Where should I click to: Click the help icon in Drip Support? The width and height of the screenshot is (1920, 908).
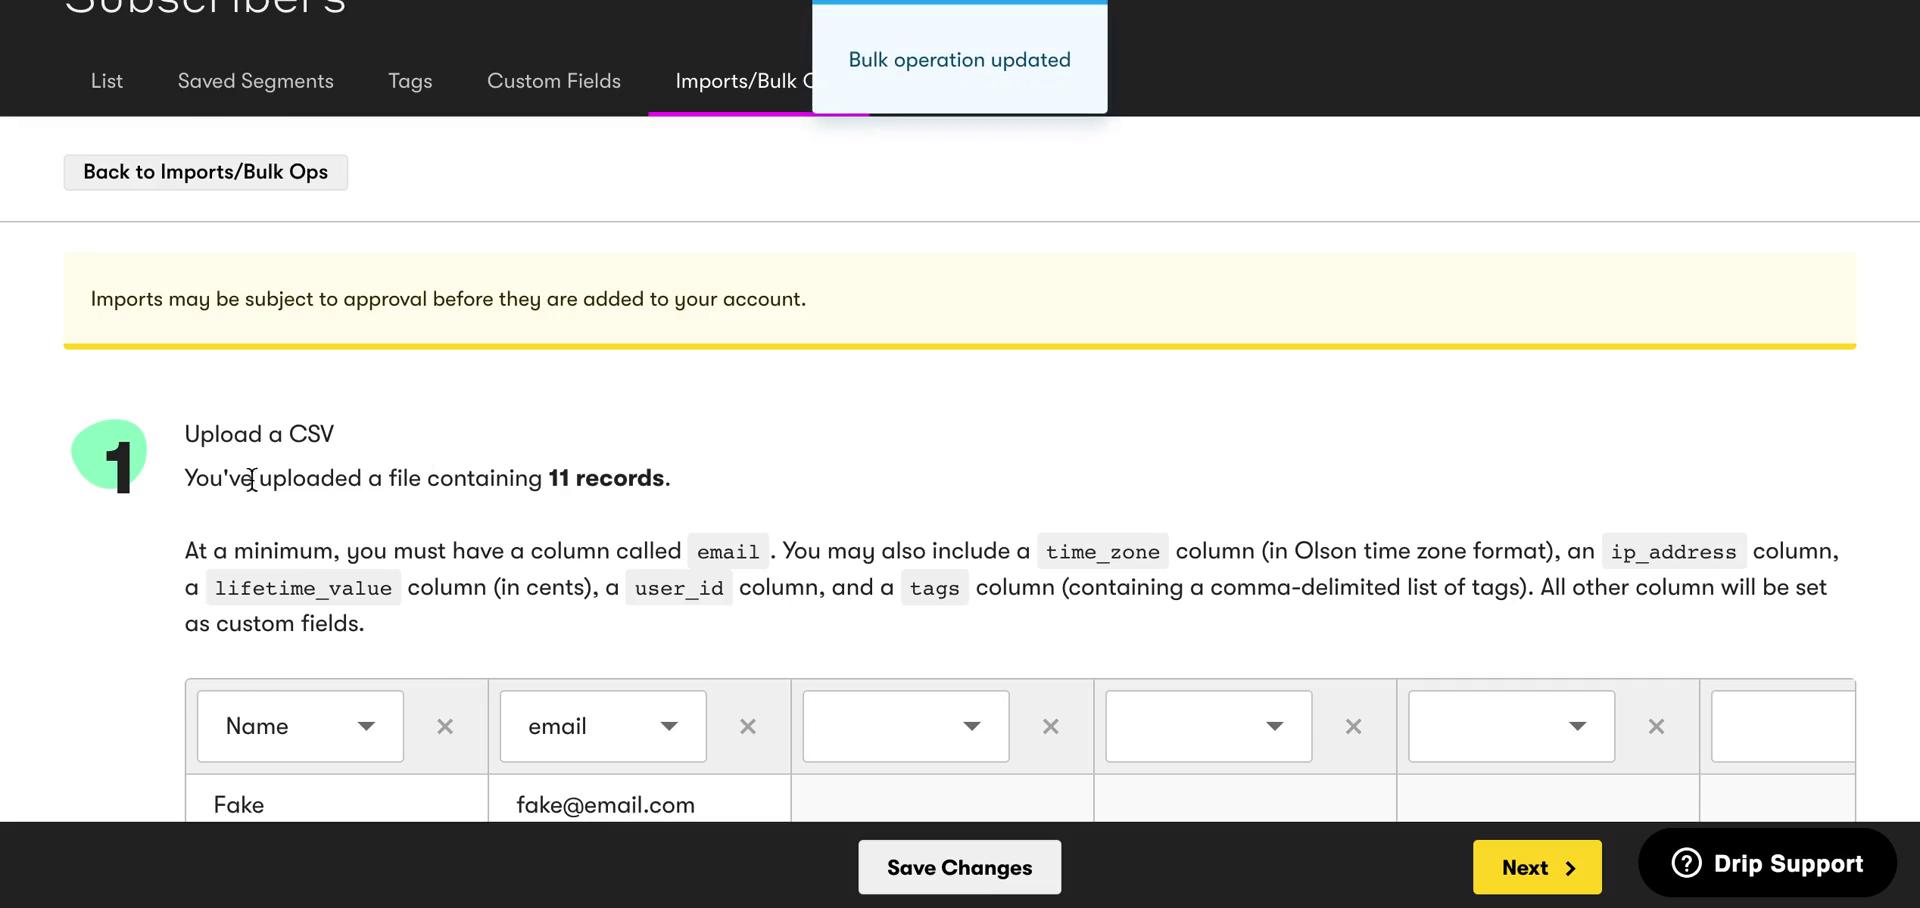tap(1686, 863)
